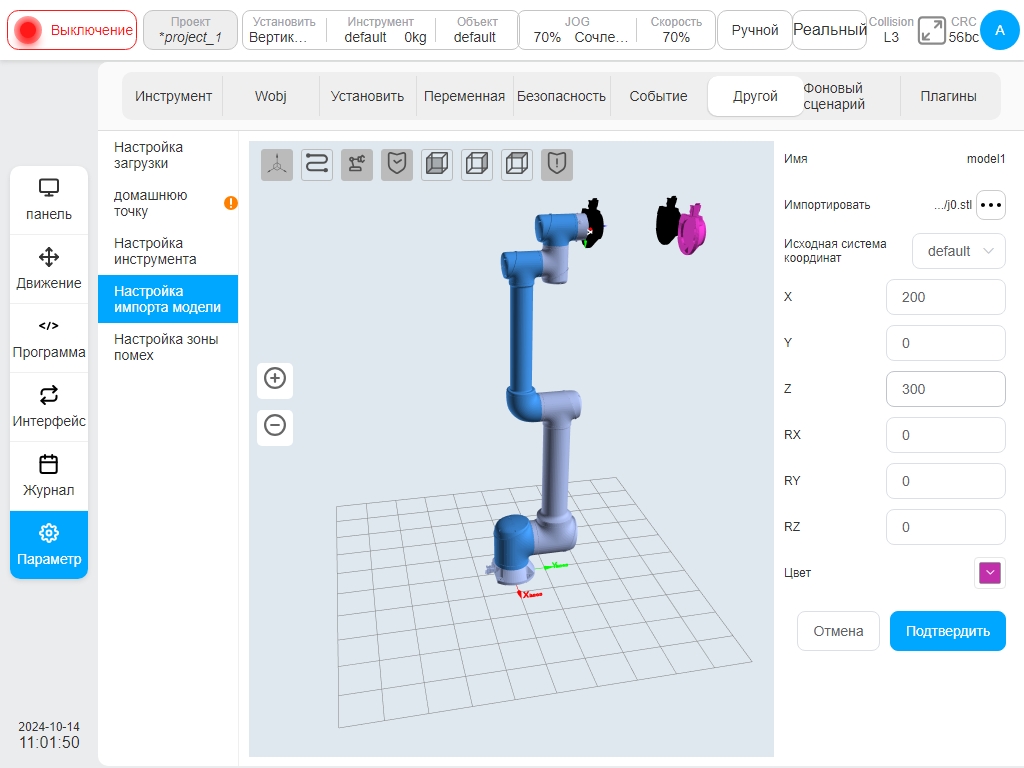Screen dimensions: 1024x768
Task: Toggle shield exclamation warning zone icon
Action: (557, 164)
